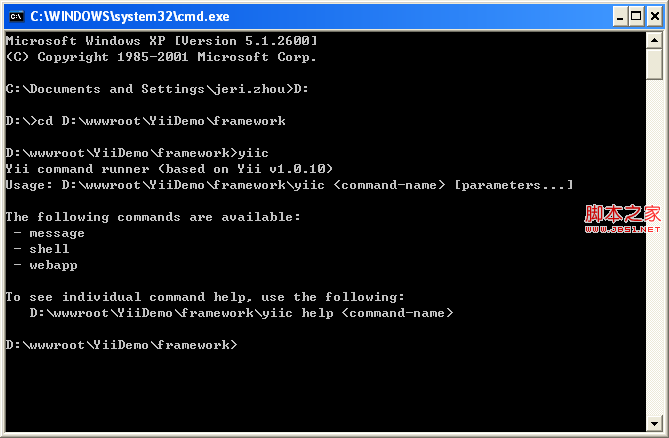Click the 'message' command entry
The image size is (669, 438).
click(57, 233)
